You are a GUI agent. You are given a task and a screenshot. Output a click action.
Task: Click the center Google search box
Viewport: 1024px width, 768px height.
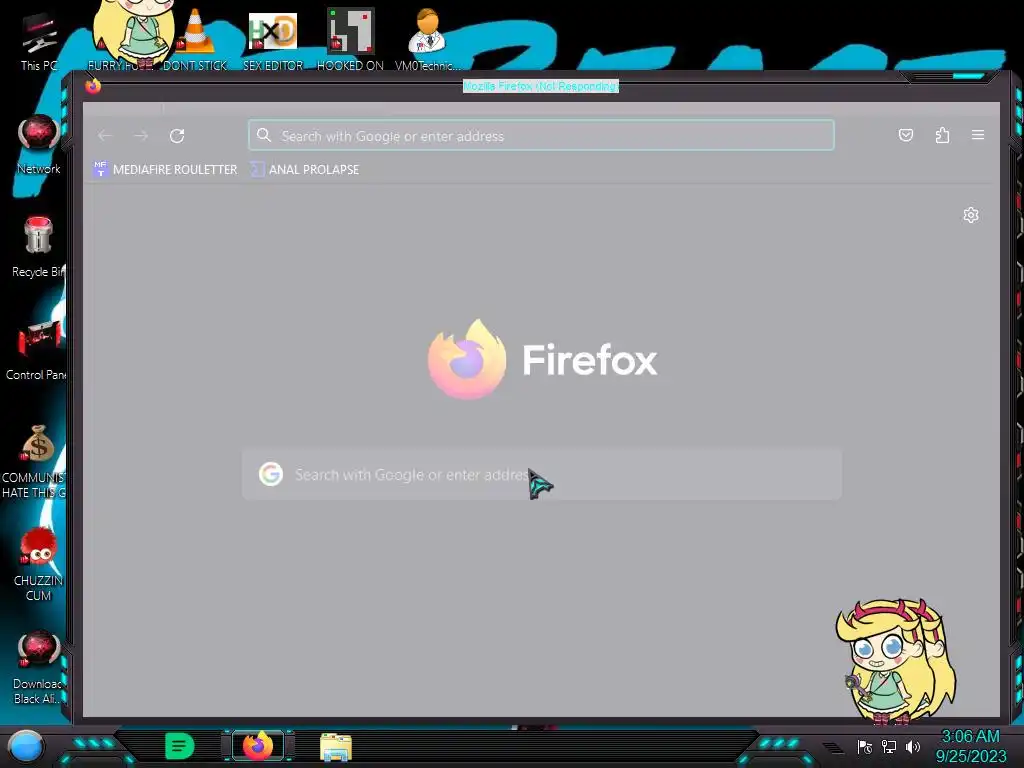click(x=541, y=474)
